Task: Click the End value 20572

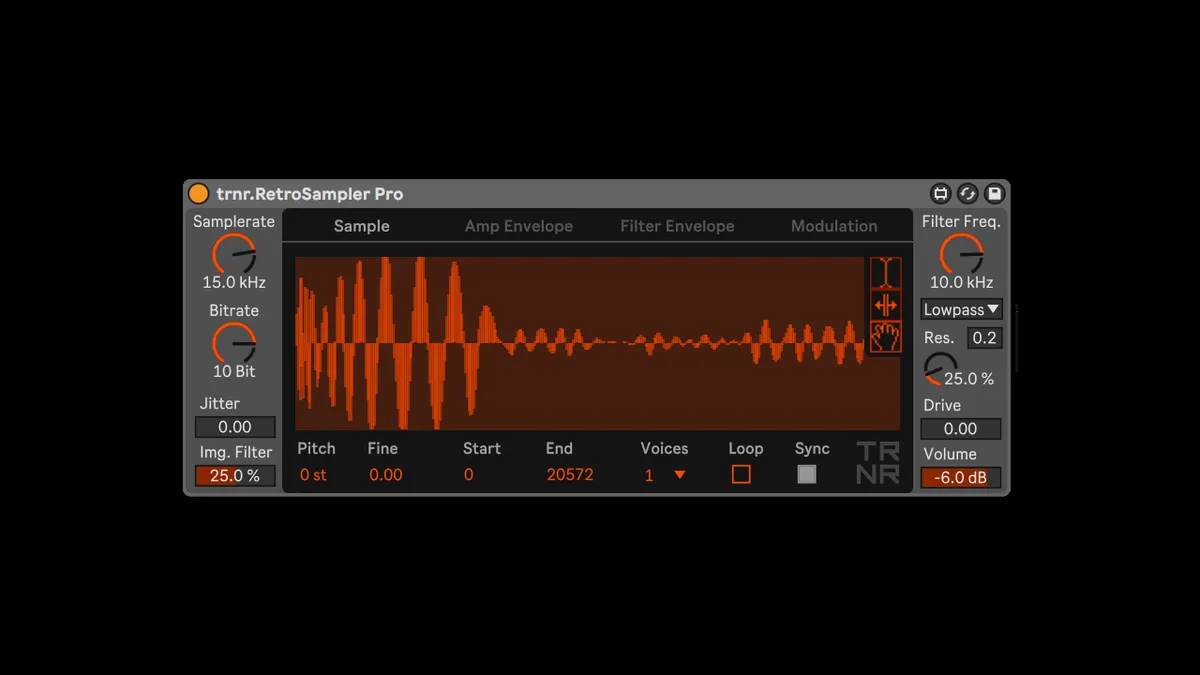Action: click(570, 475)
